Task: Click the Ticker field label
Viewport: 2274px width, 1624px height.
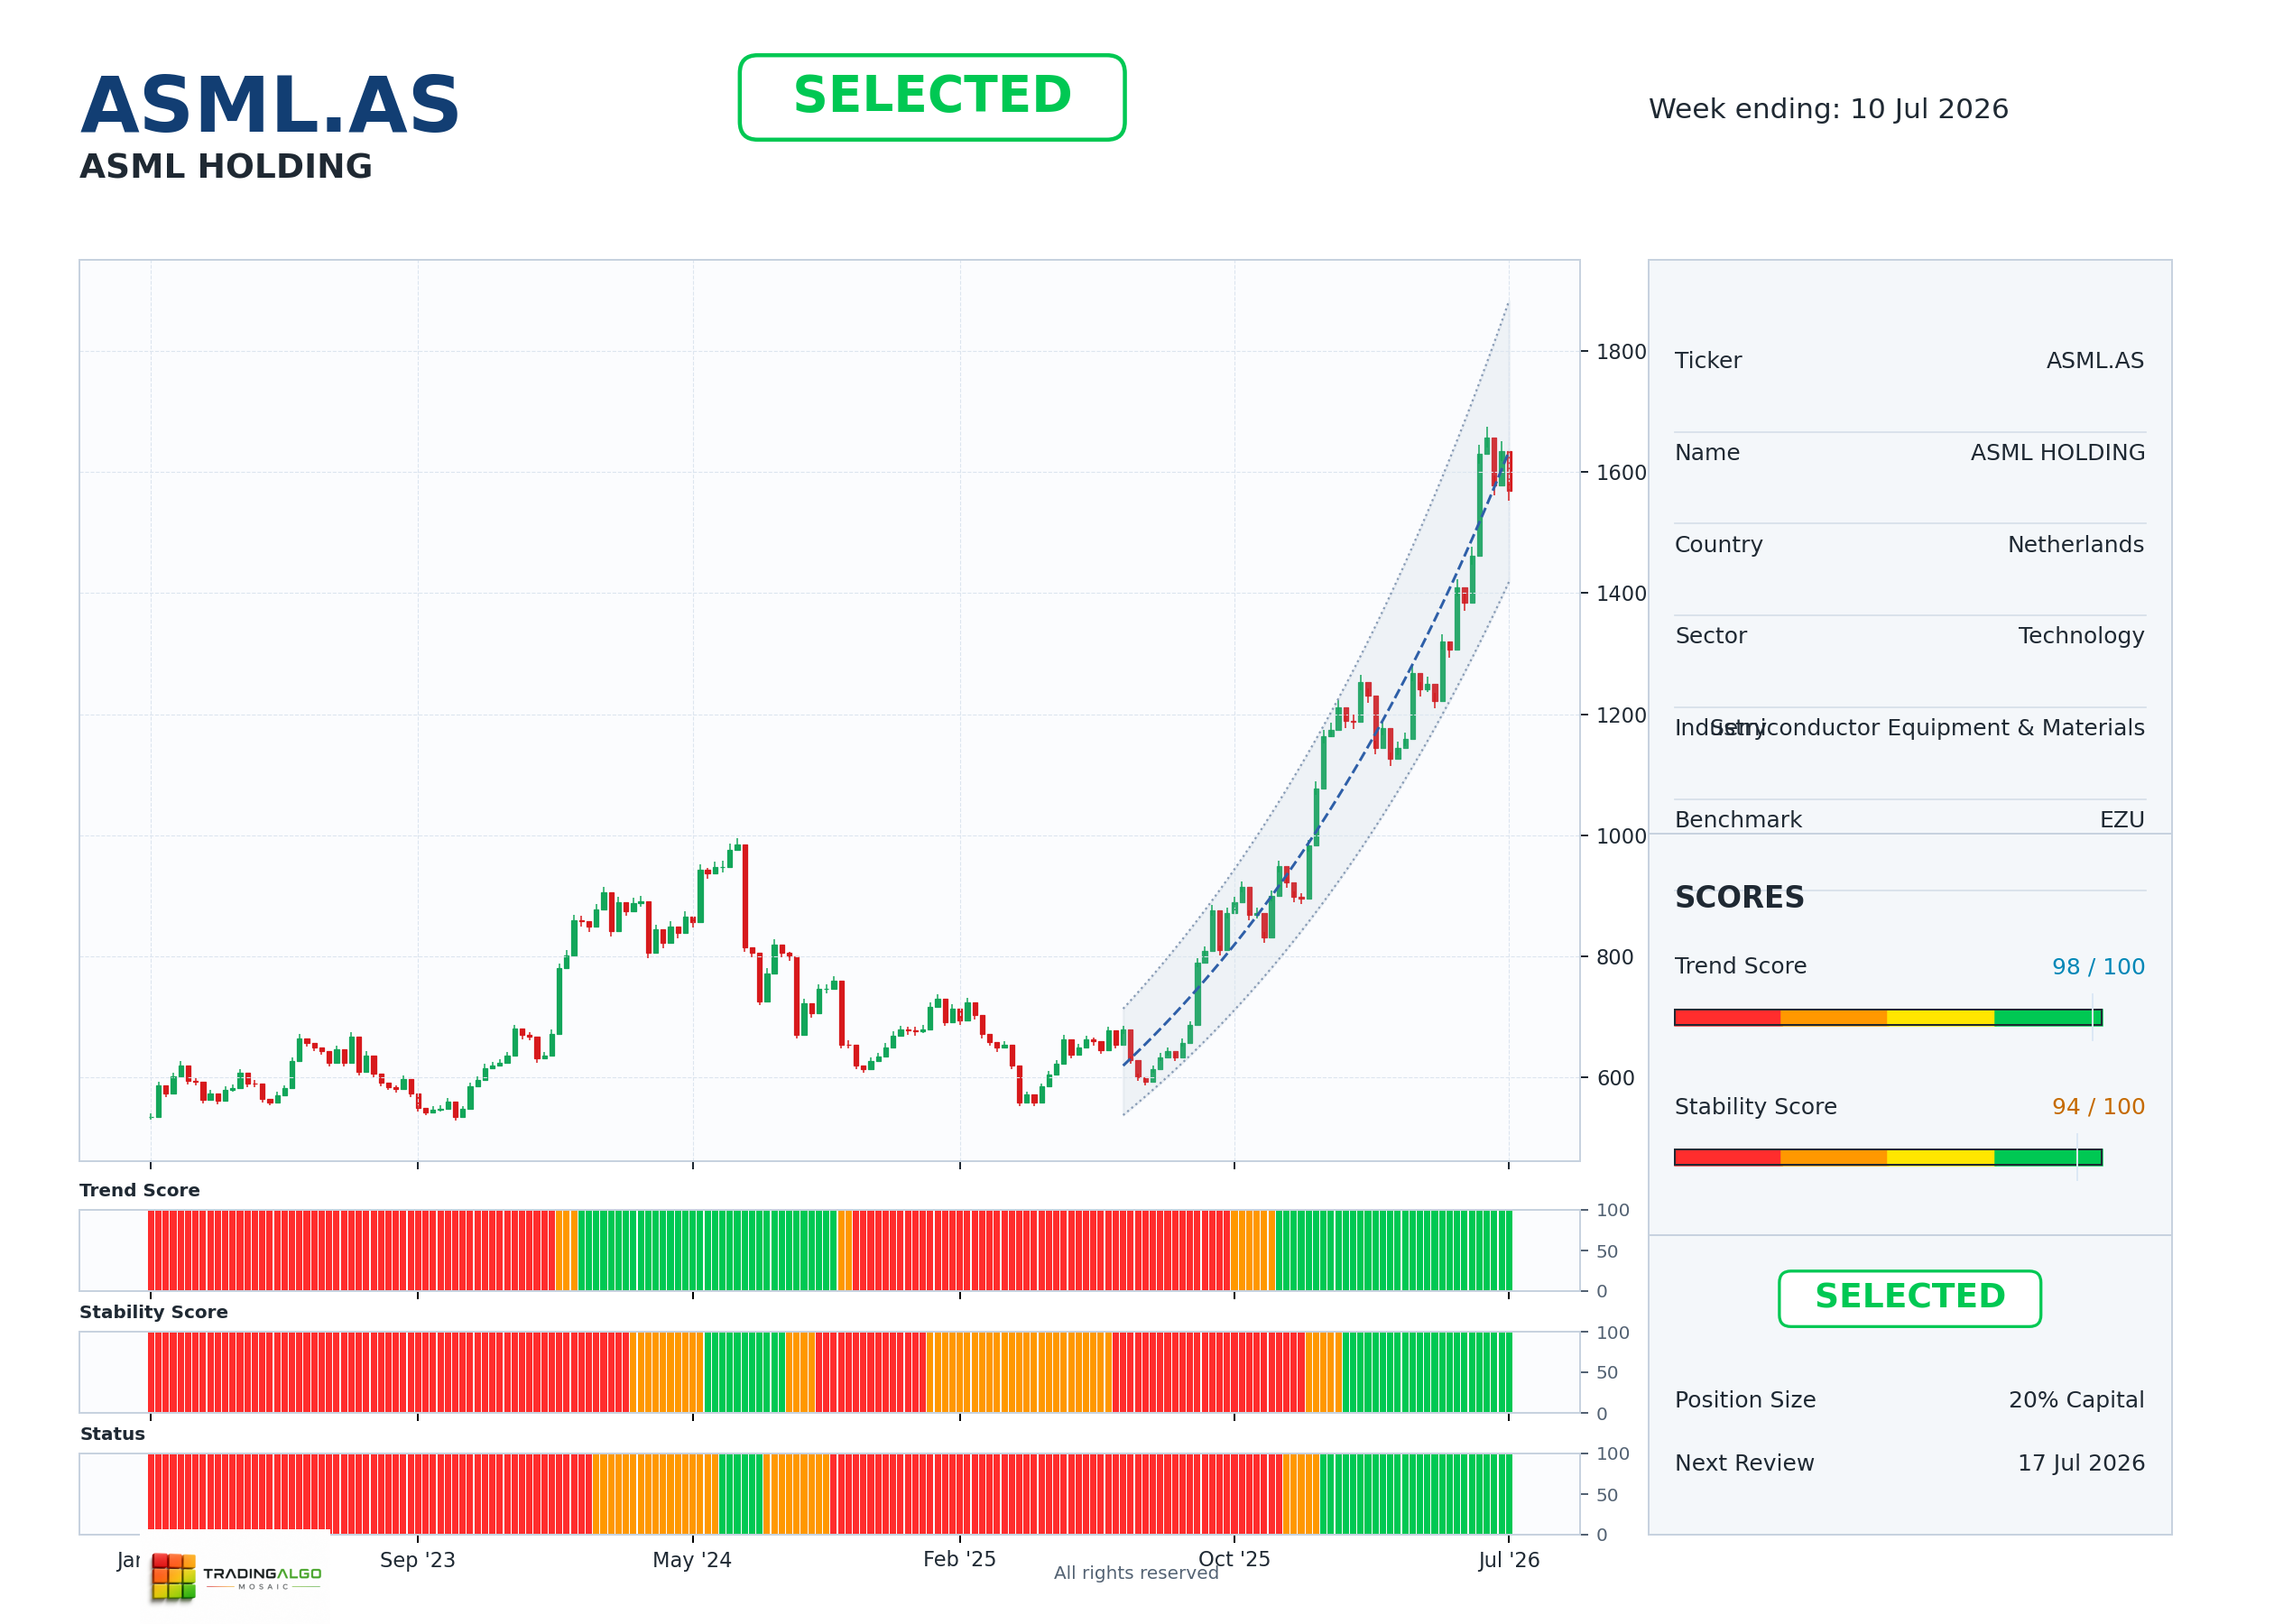Action: [x=1708, y=361]
